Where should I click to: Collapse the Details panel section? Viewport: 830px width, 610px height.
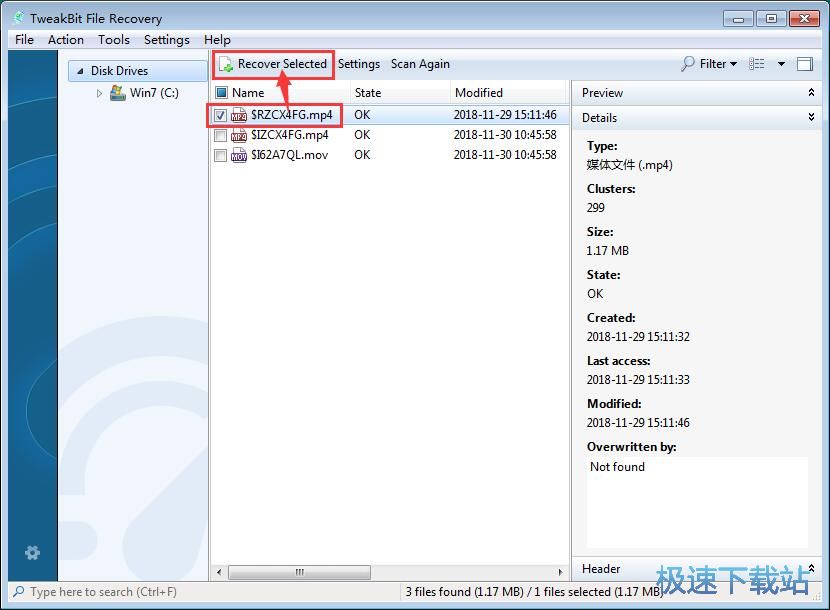click(x=811, y=118)
